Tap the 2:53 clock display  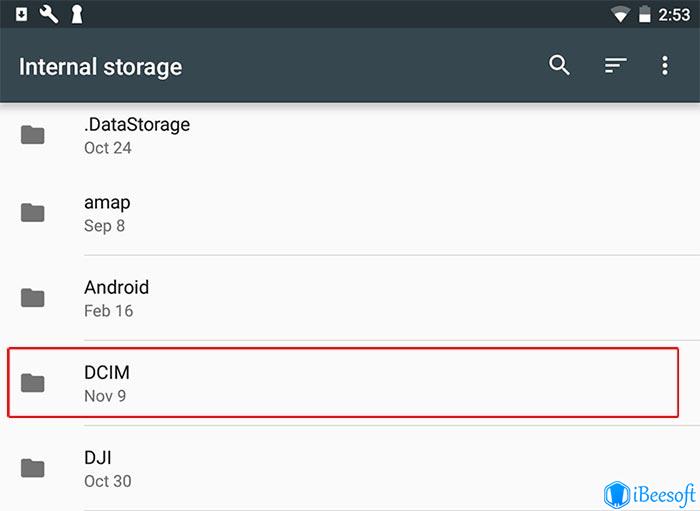pos(674,15)
